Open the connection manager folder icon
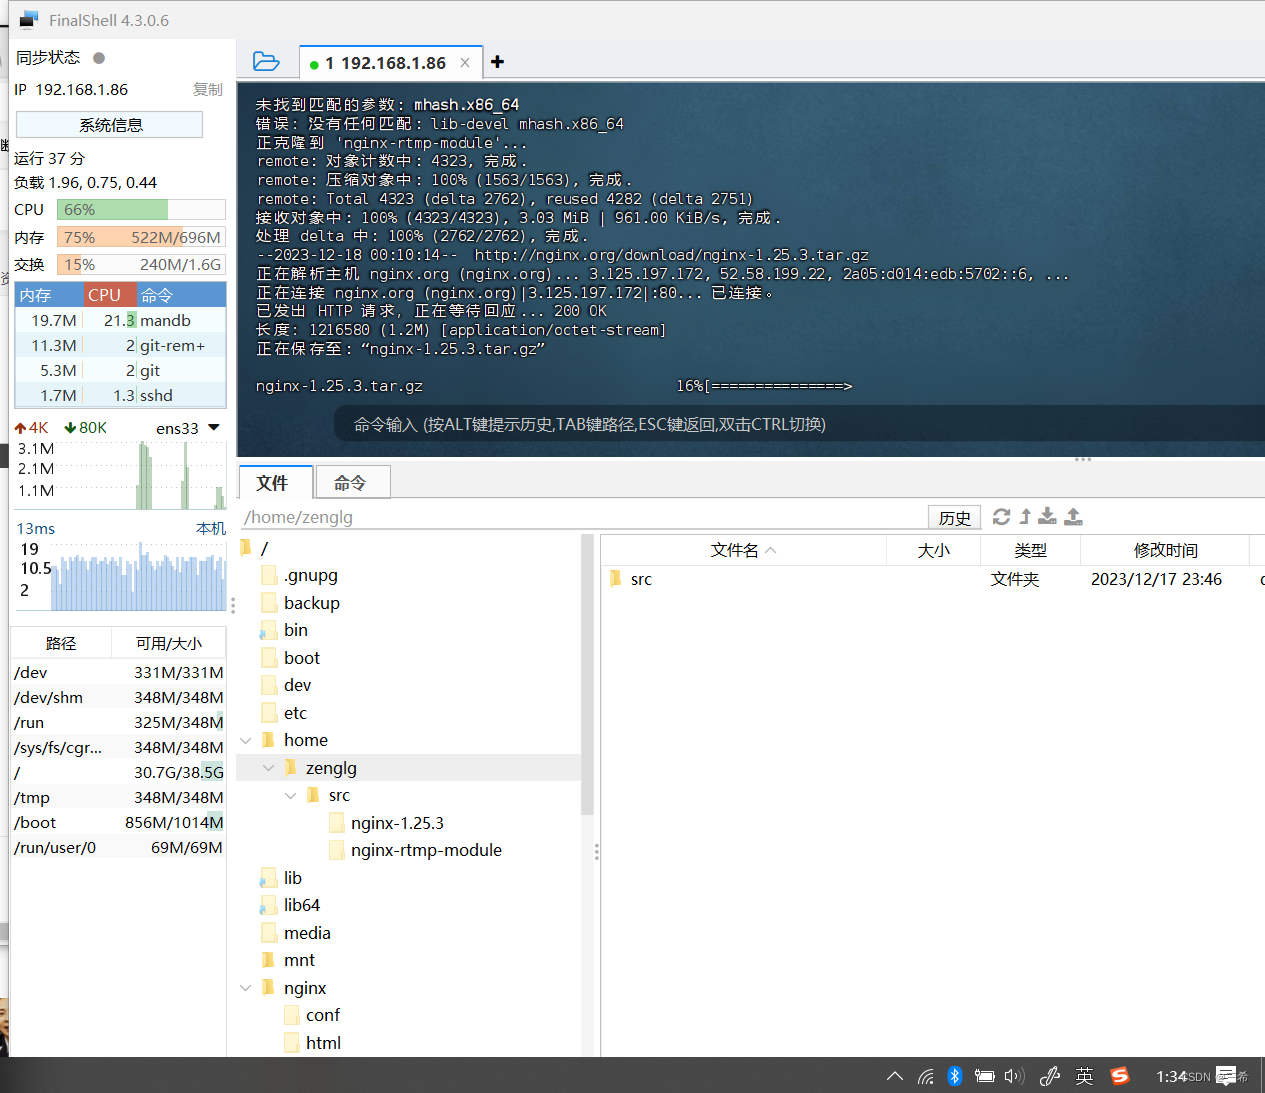The height and width of the screenshot is (1093, 1265). (266, 61)
